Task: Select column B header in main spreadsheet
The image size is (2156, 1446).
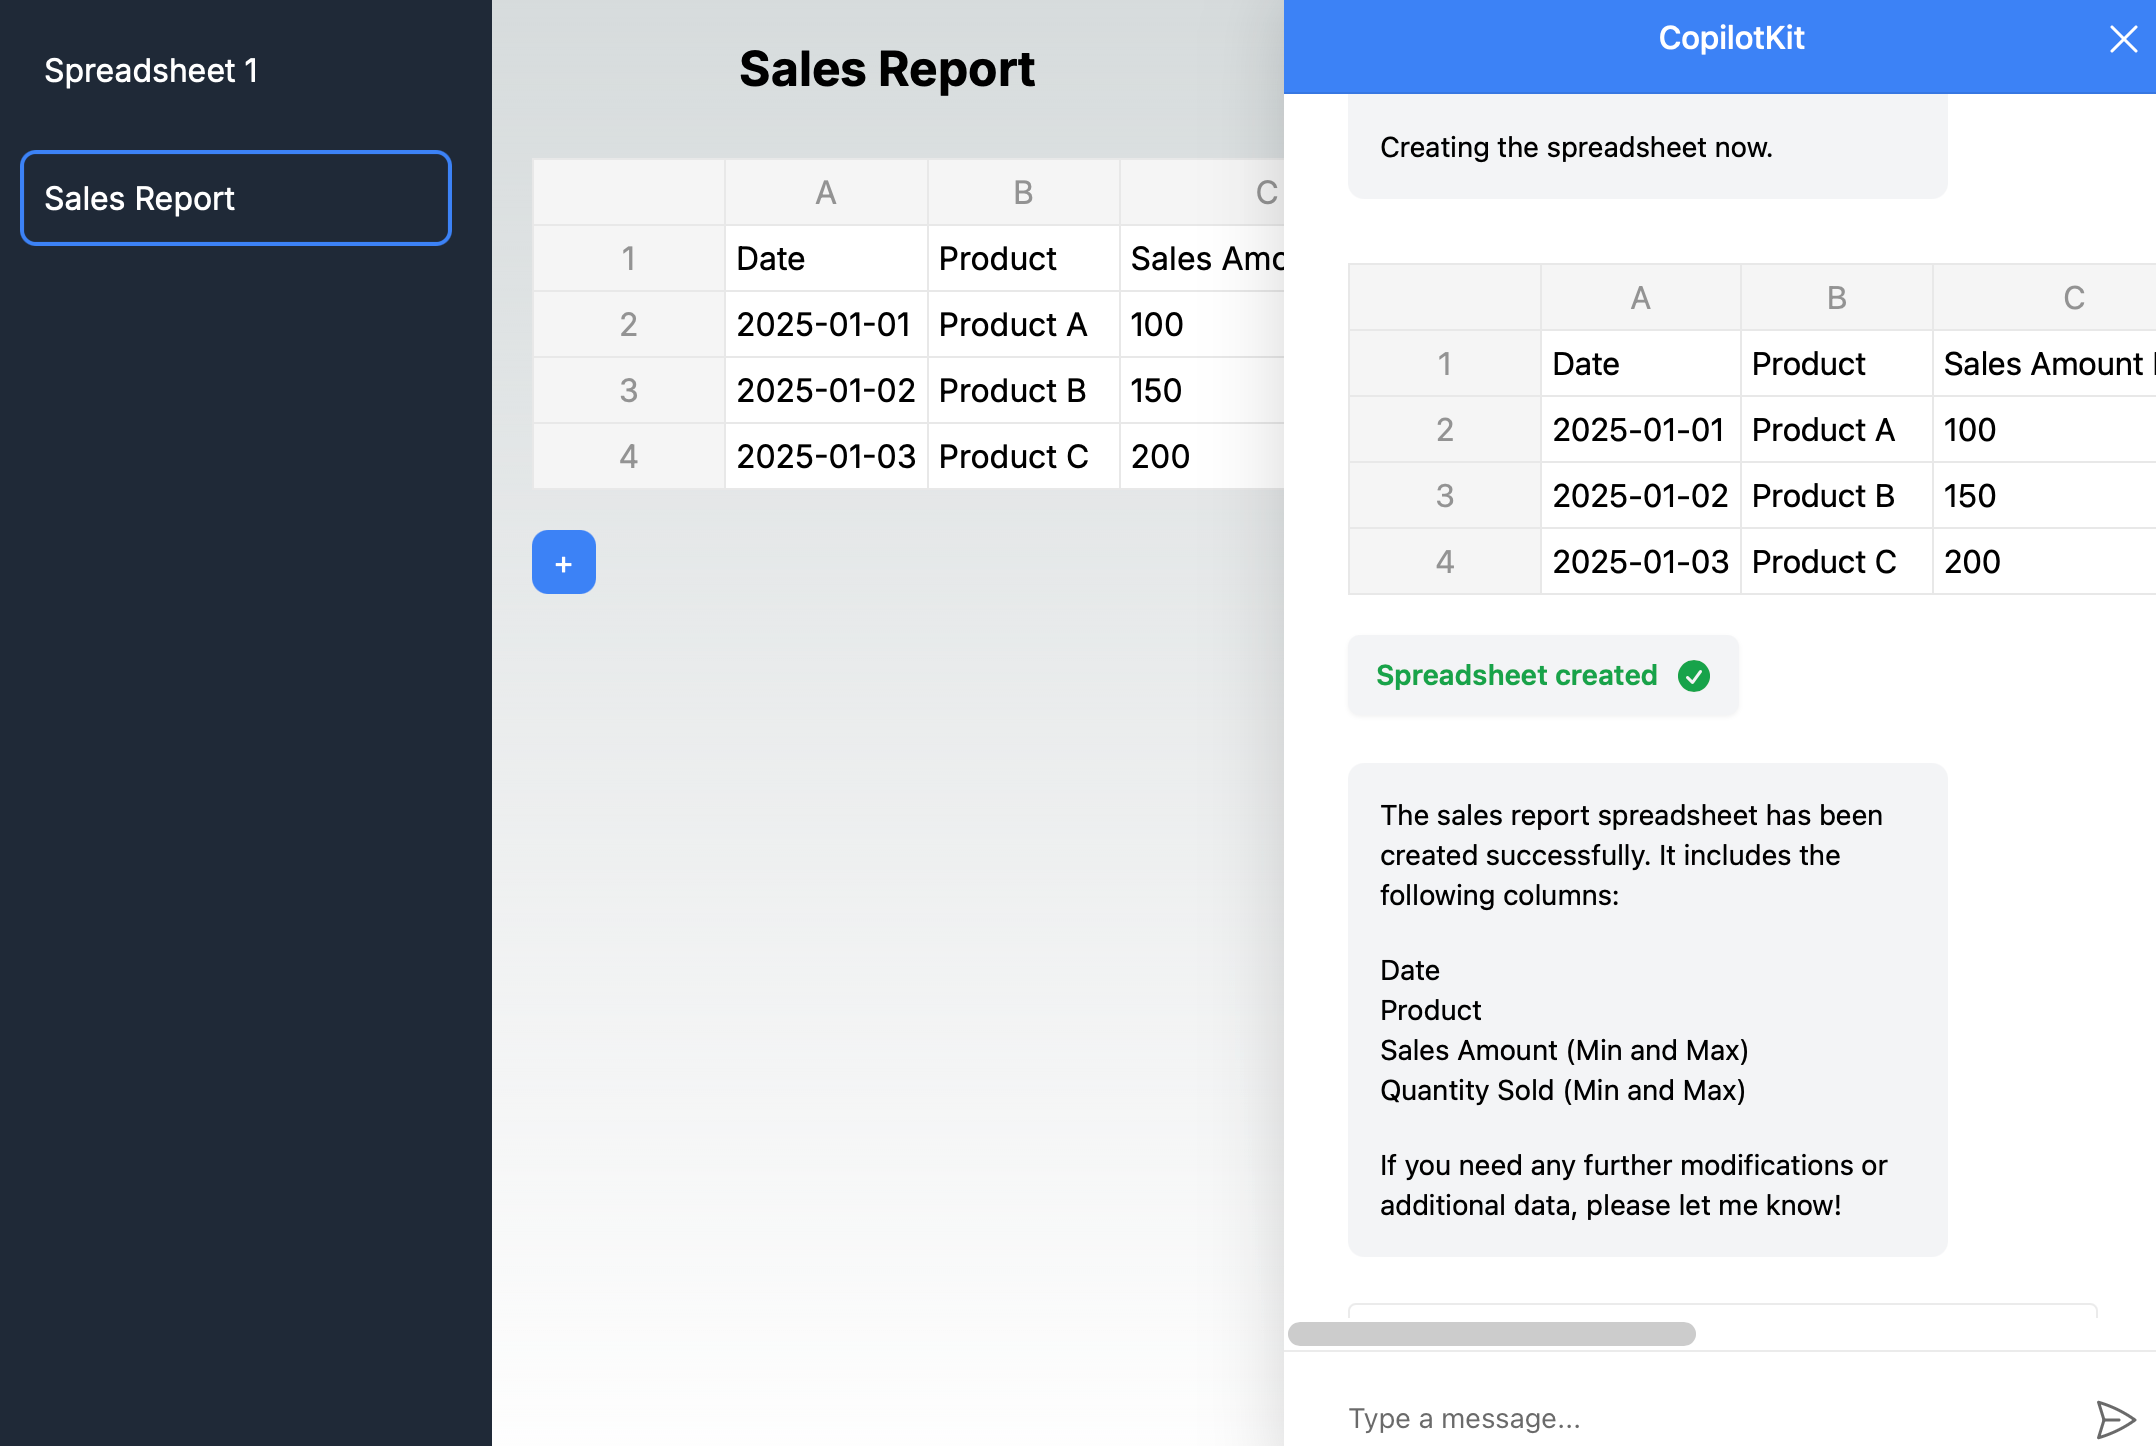Action: 1023,192
